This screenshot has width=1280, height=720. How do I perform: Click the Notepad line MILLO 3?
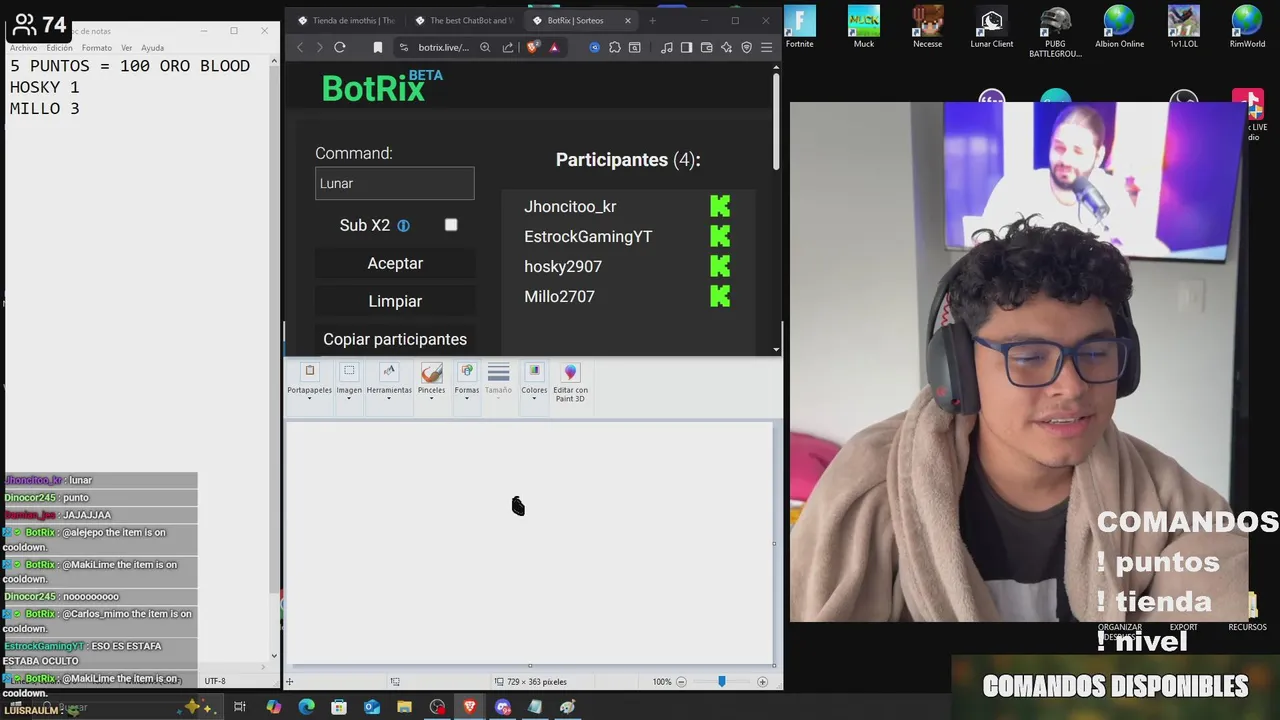pos(44,108)
